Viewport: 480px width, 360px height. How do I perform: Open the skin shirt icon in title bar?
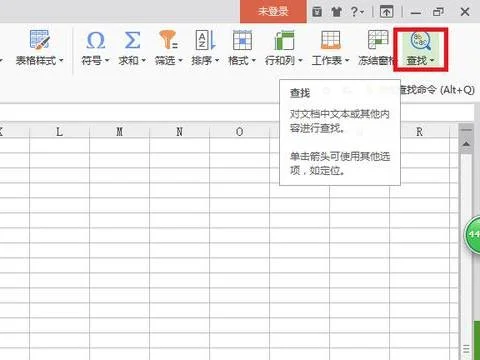(x=337, y=12)
